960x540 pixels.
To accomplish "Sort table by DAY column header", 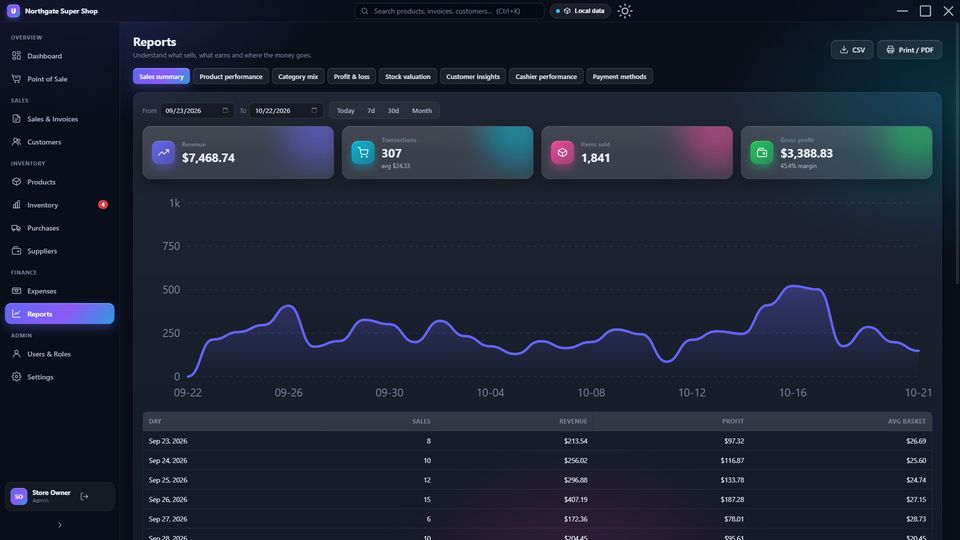I will click(x=155, y=421).
